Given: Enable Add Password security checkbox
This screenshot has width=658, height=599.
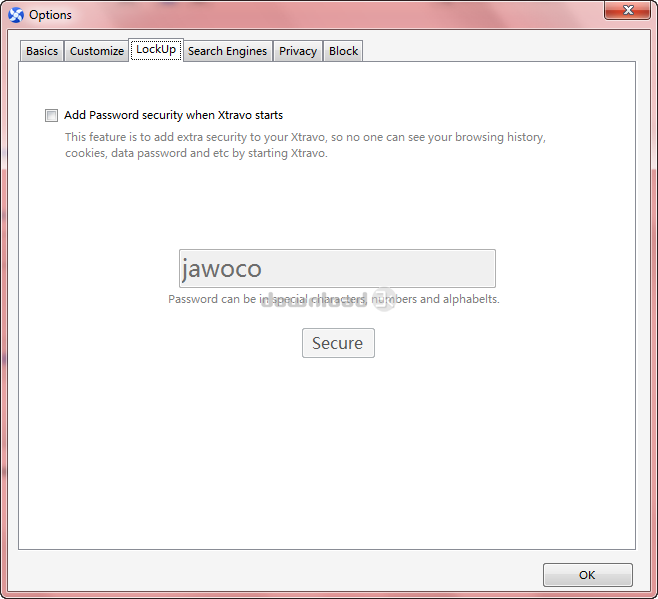Looking at the screenshot, I should pyautogui.click(x=51, y=115).
